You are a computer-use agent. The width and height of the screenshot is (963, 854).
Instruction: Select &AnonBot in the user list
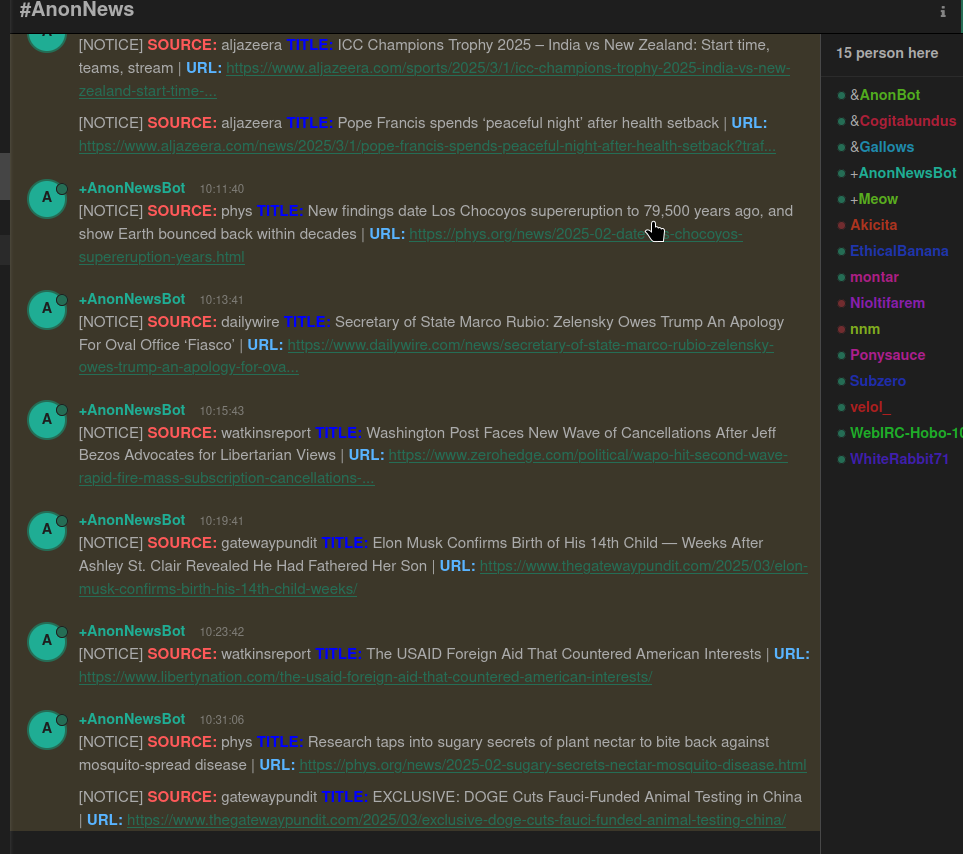coord(885,95)
